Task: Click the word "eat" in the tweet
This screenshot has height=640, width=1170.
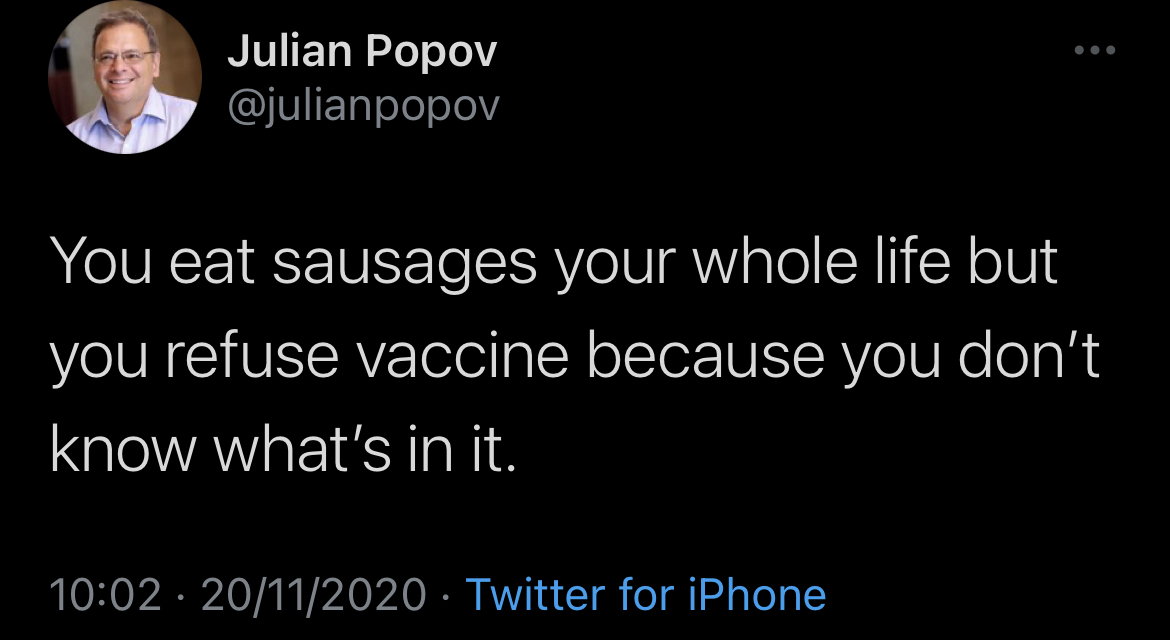Action: coord(195,262)
